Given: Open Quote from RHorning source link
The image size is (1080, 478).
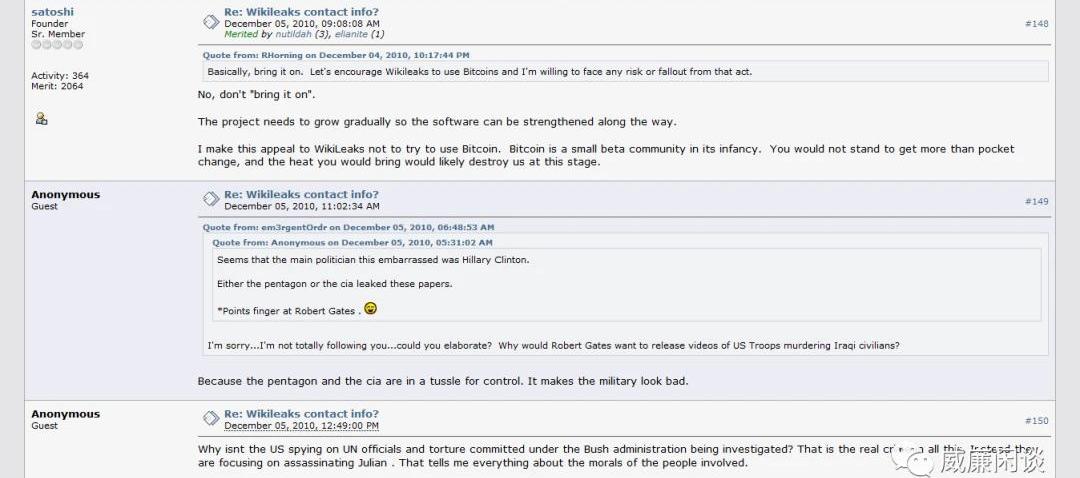Looking at the screenshot, I should point(336,55).
